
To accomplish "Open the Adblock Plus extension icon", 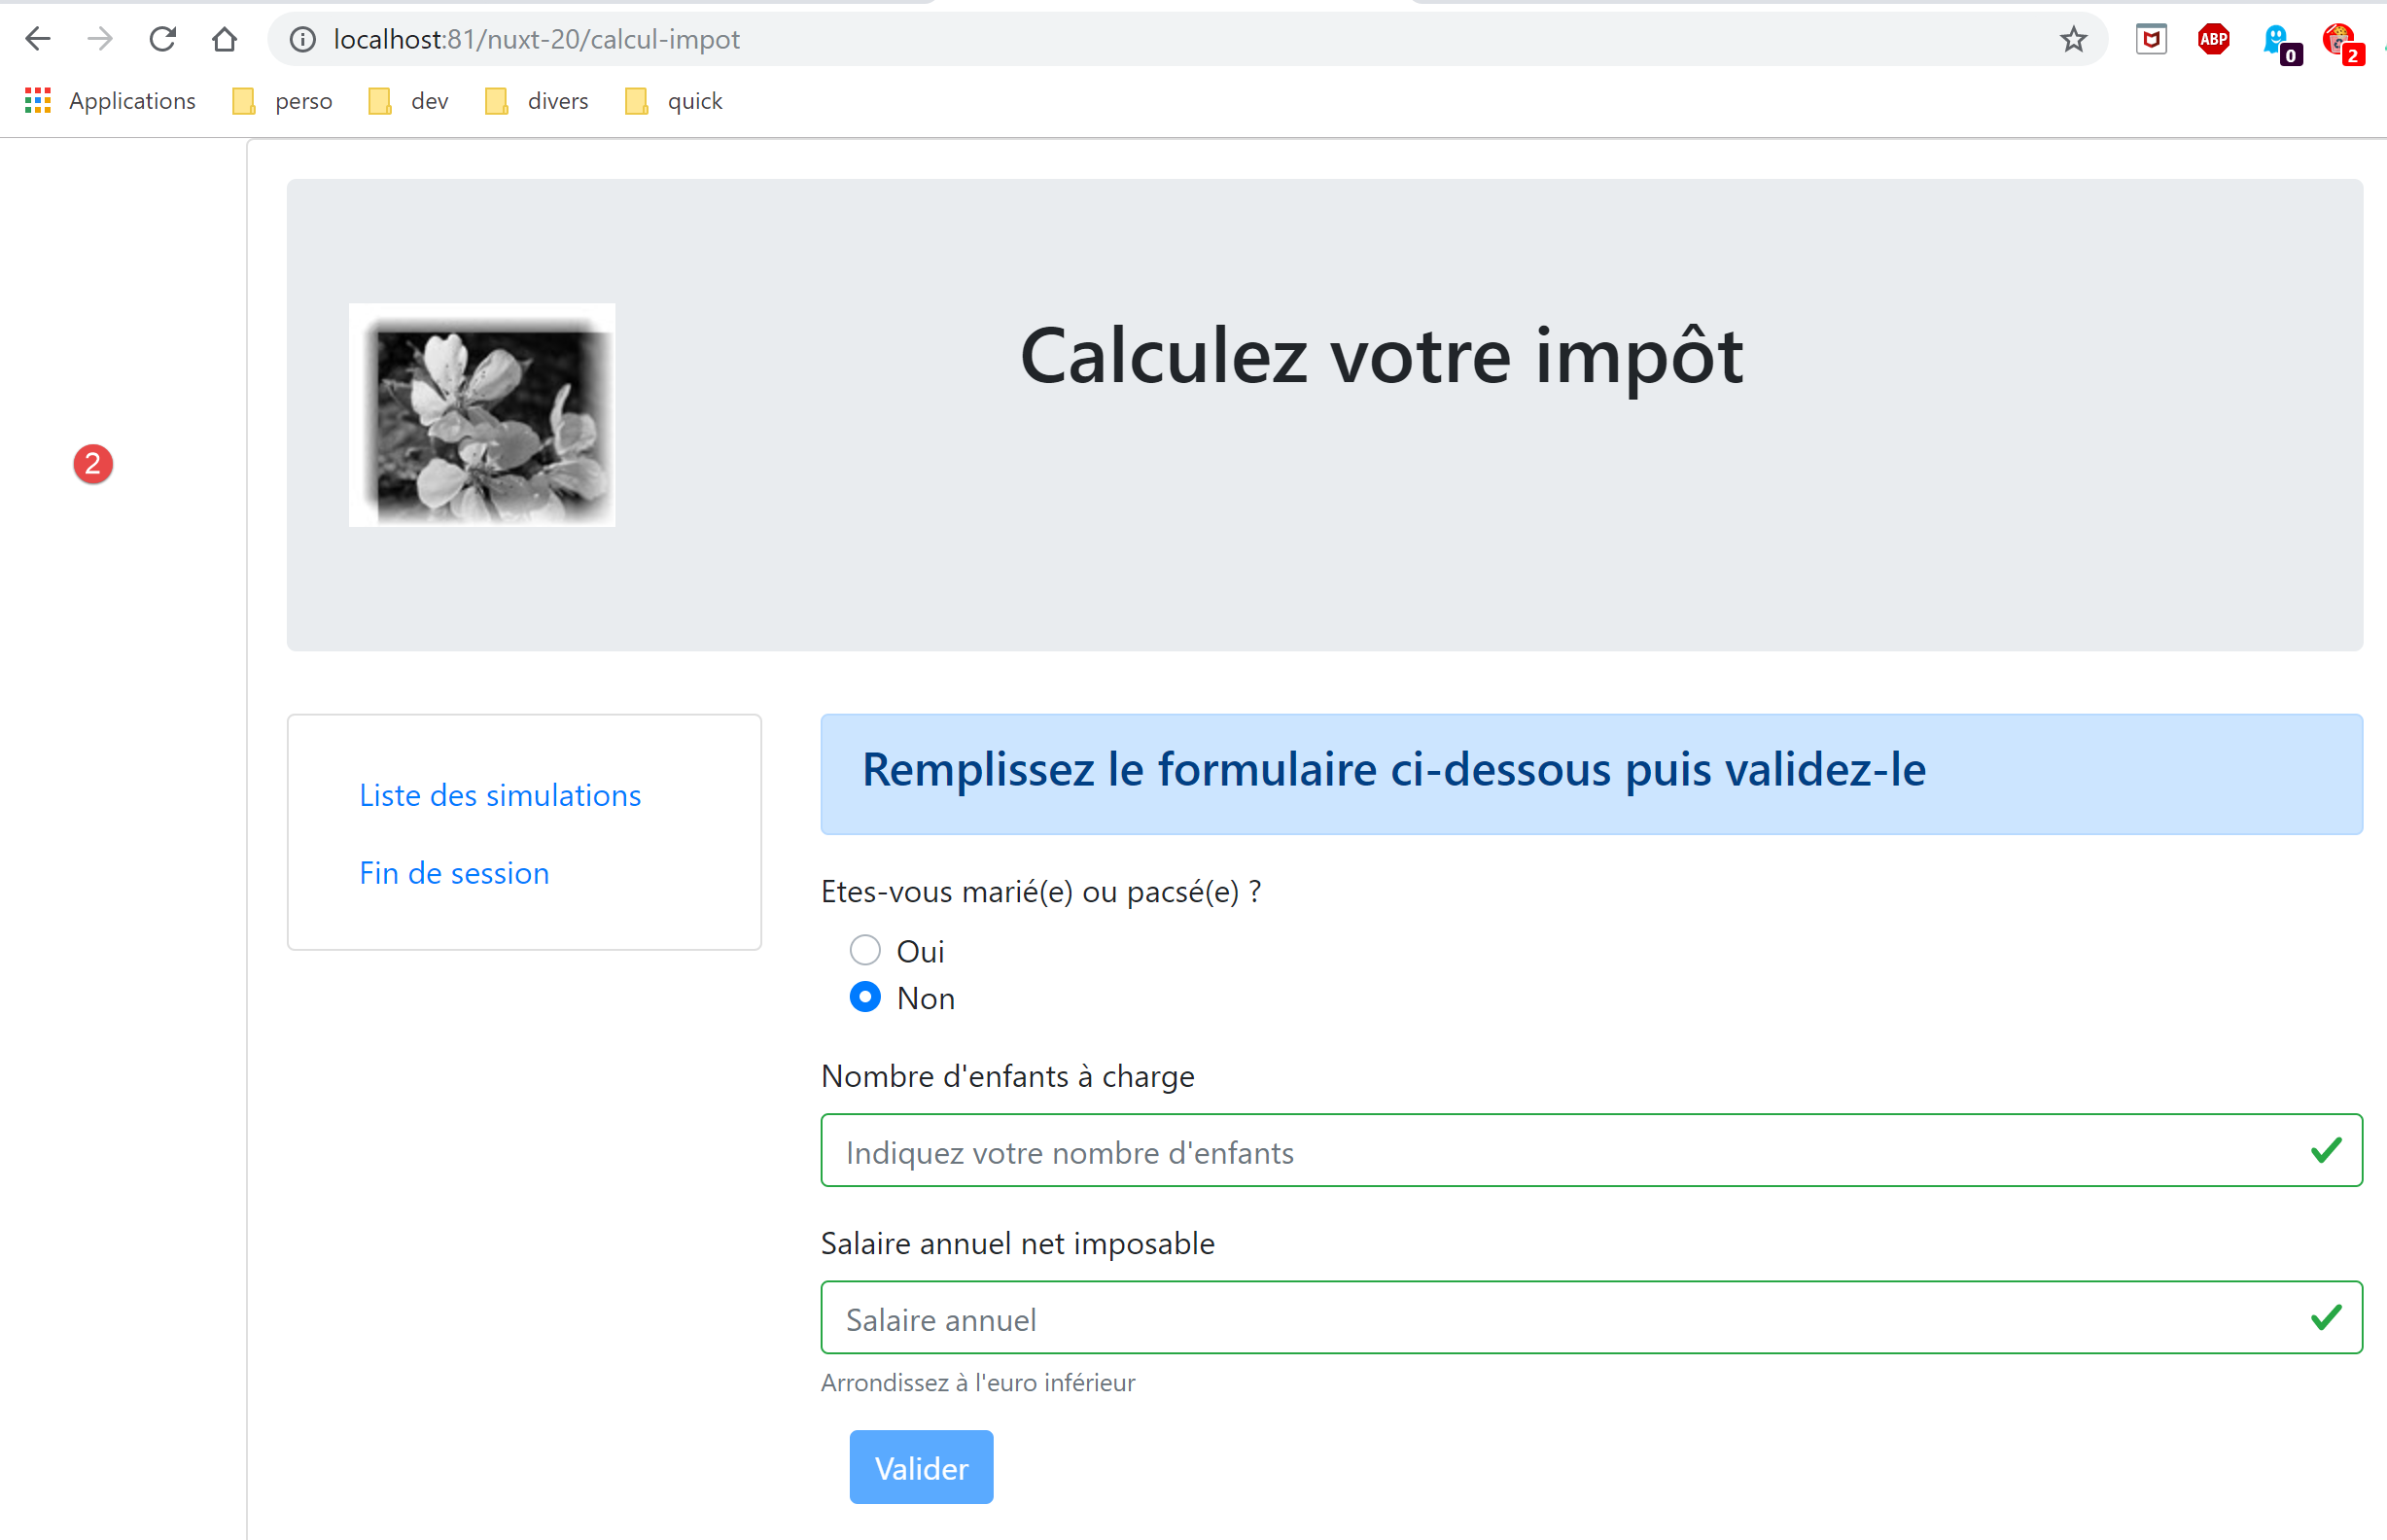I will click(2213, 39).
